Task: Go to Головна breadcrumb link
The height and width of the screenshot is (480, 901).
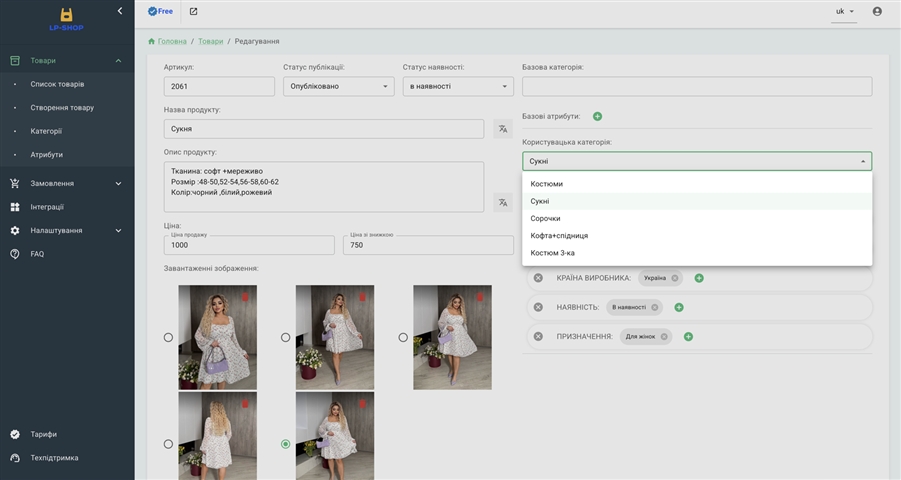Action: [171, 41]
